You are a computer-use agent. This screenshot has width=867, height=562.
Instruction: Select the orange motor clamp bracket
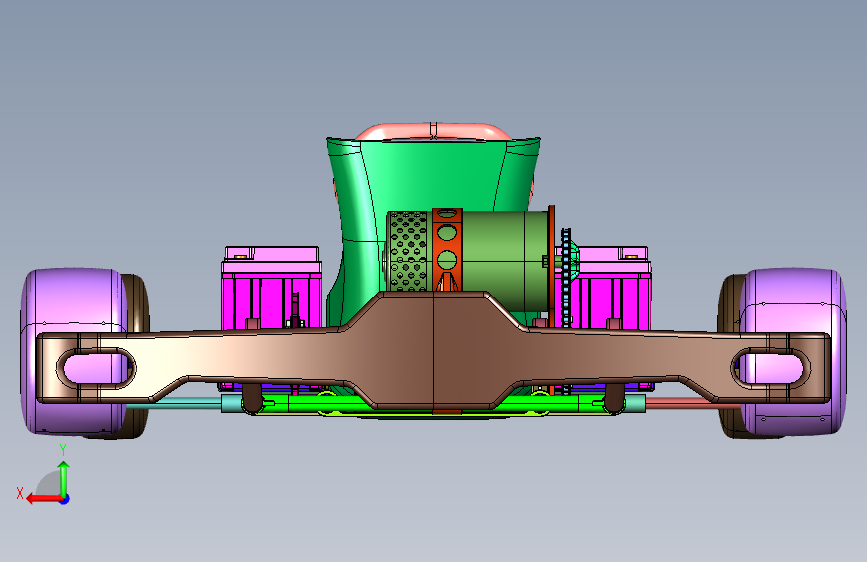(x=447, y=249)
